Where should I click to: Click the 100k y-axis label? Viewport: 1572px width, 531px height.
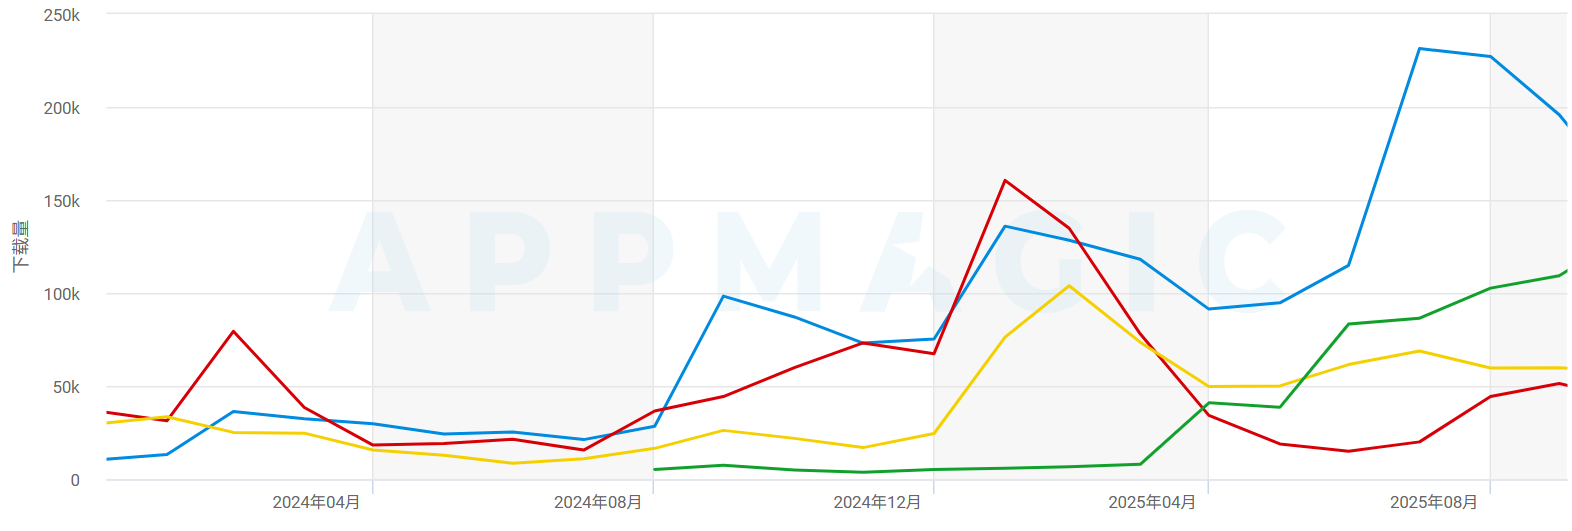pyautogui.click(x=62, y=294)
